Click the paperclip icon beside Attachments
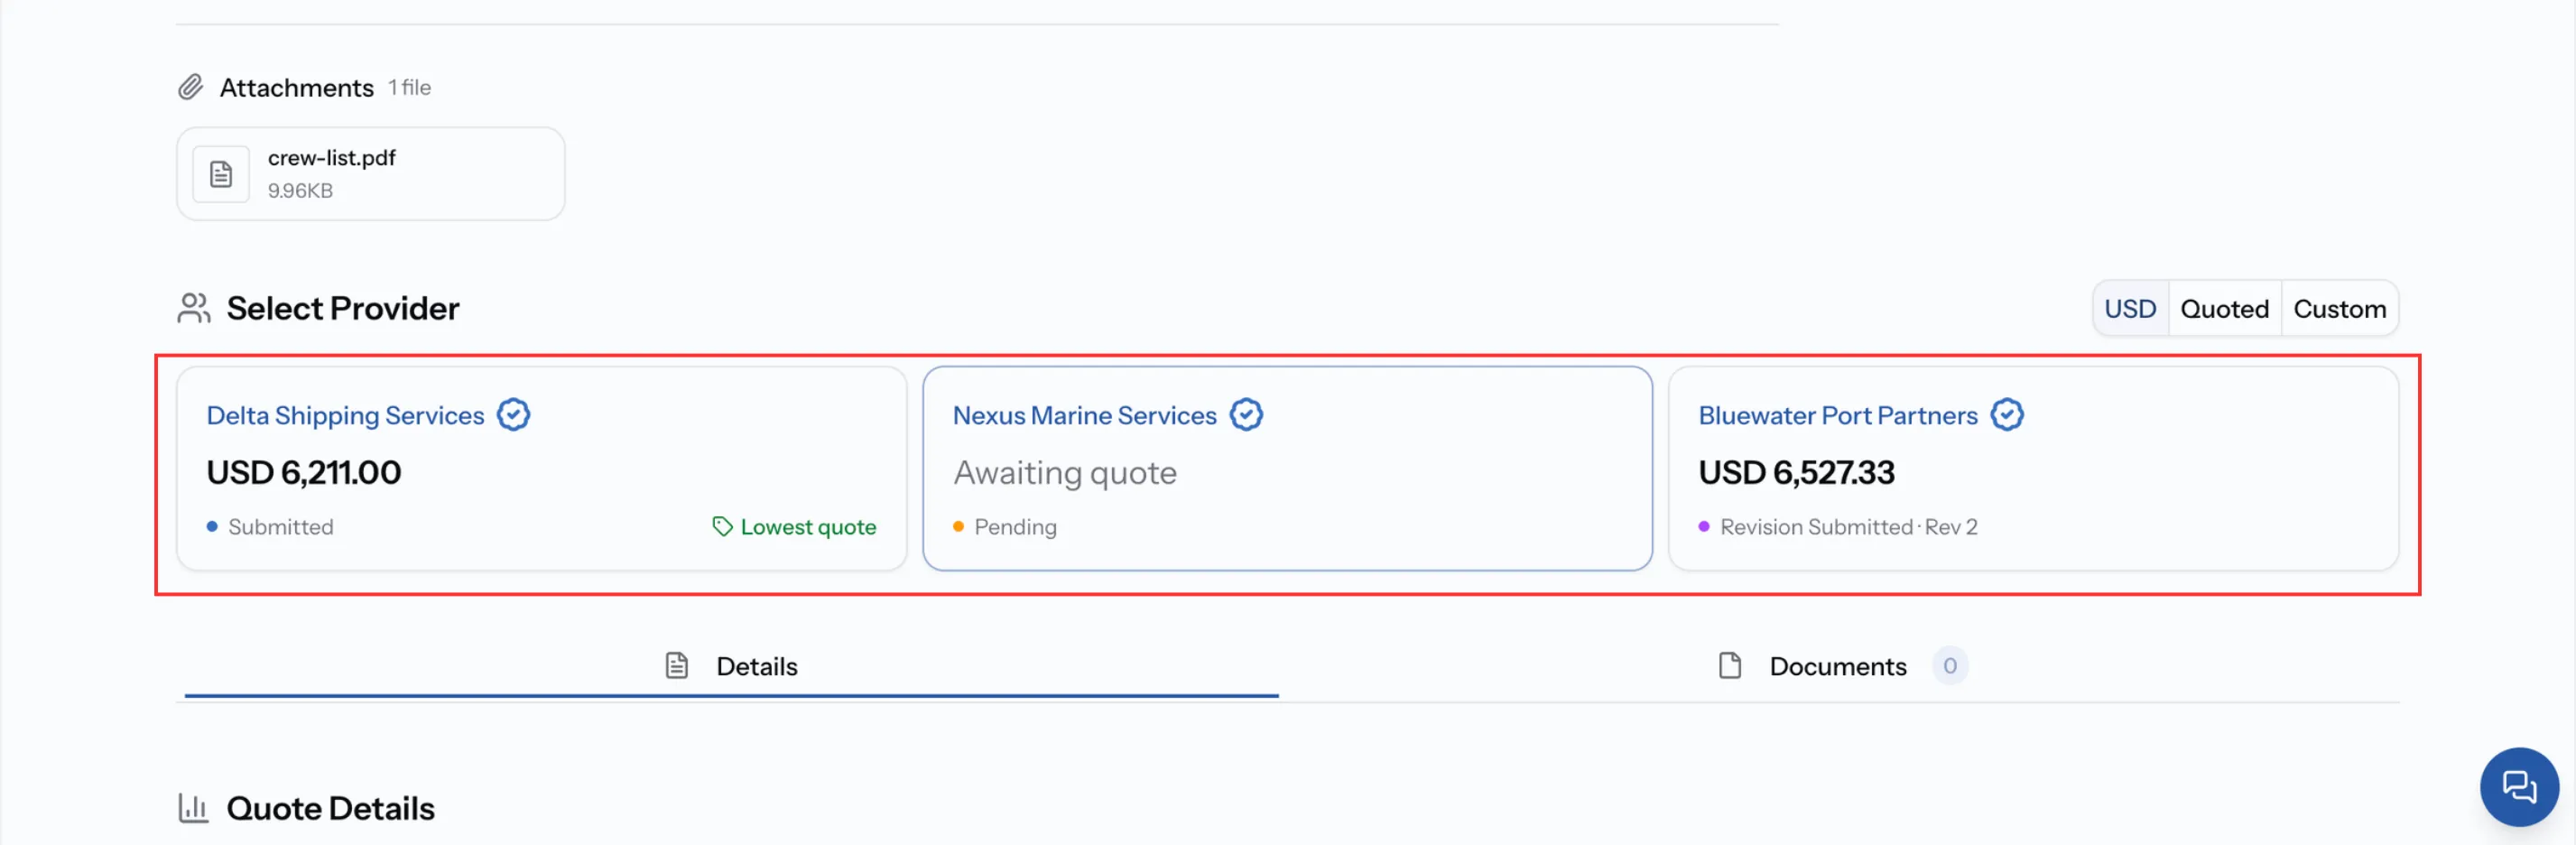 point(190,87)
